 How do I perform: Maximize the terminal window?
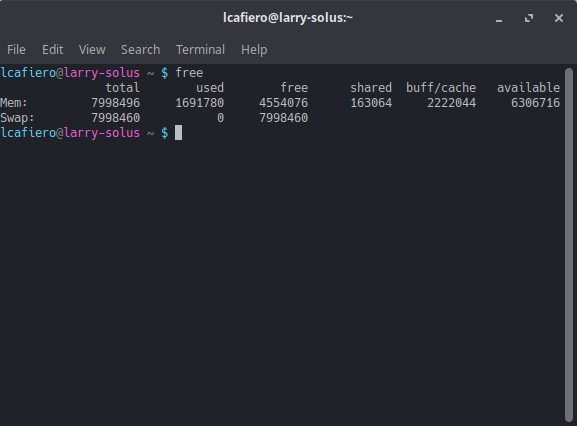529,18
